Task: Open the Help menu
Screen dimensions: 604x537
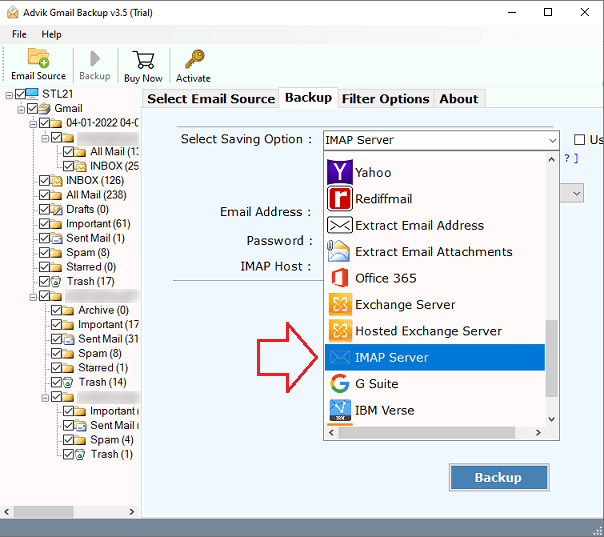Action: [x=52, y=34]
